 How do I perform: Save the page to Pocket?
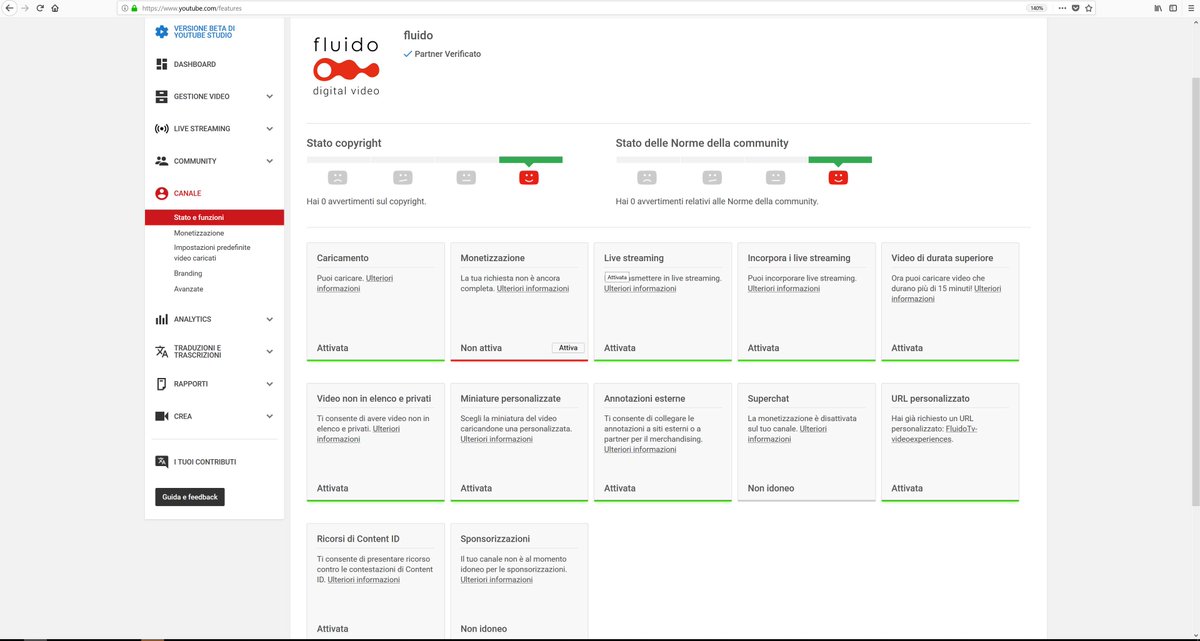click(1076, 8)
